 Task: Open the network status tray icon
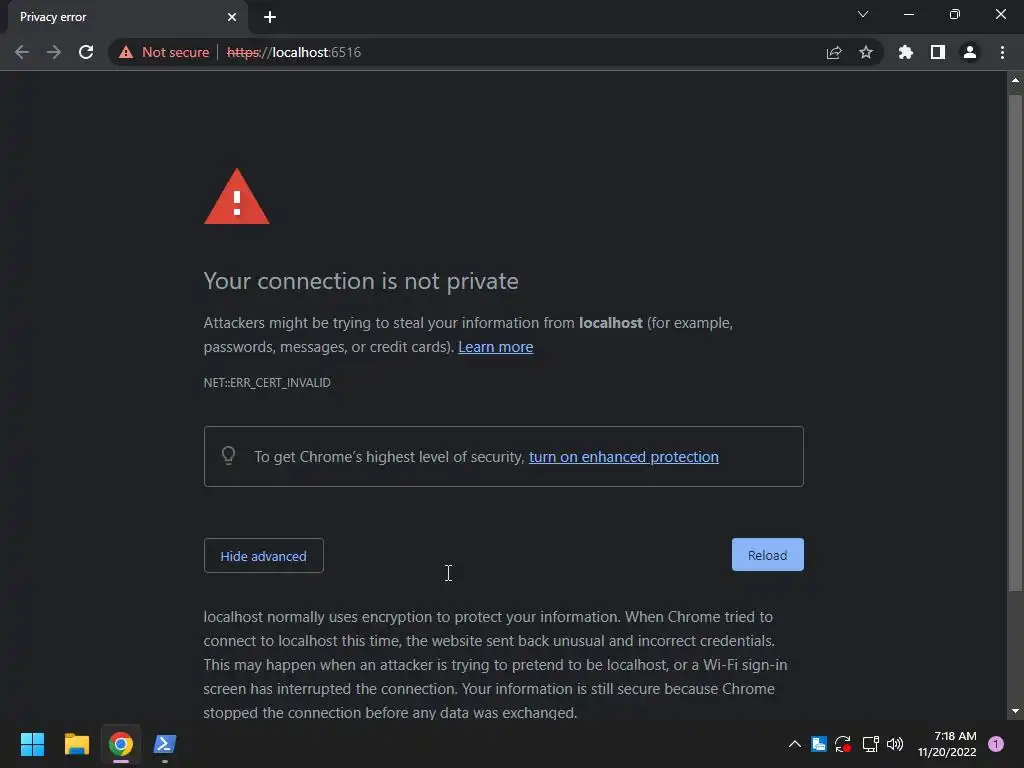coord(871,744)
